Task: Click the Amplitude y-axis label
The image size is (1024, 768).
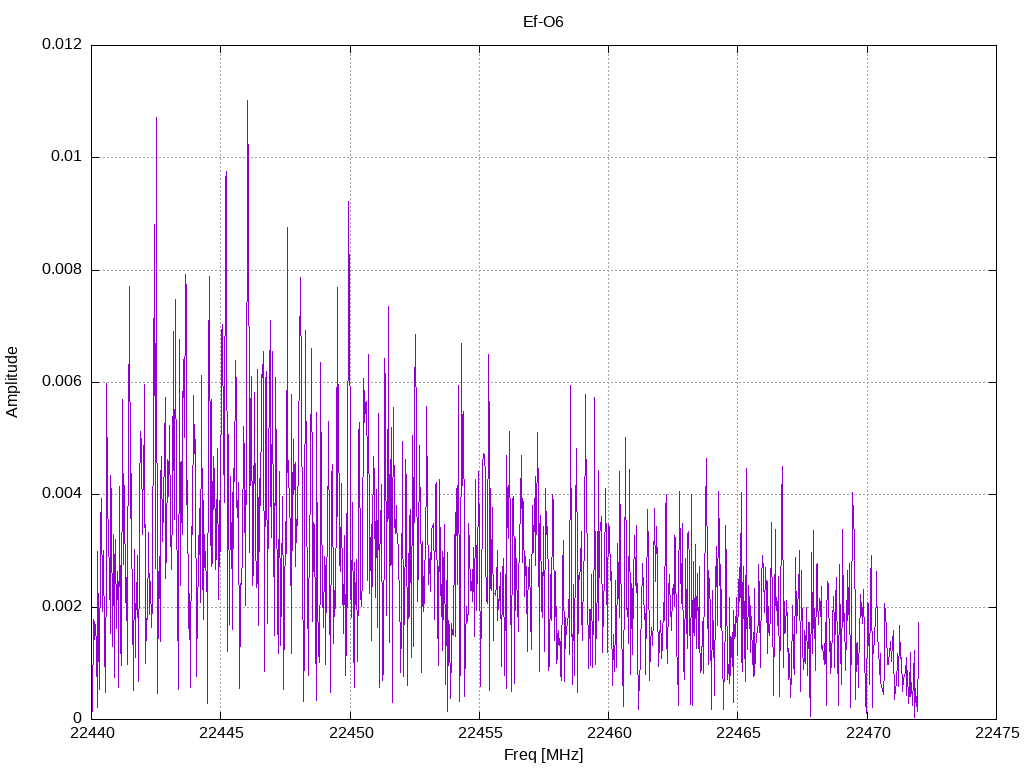Action: coord(12,382)
